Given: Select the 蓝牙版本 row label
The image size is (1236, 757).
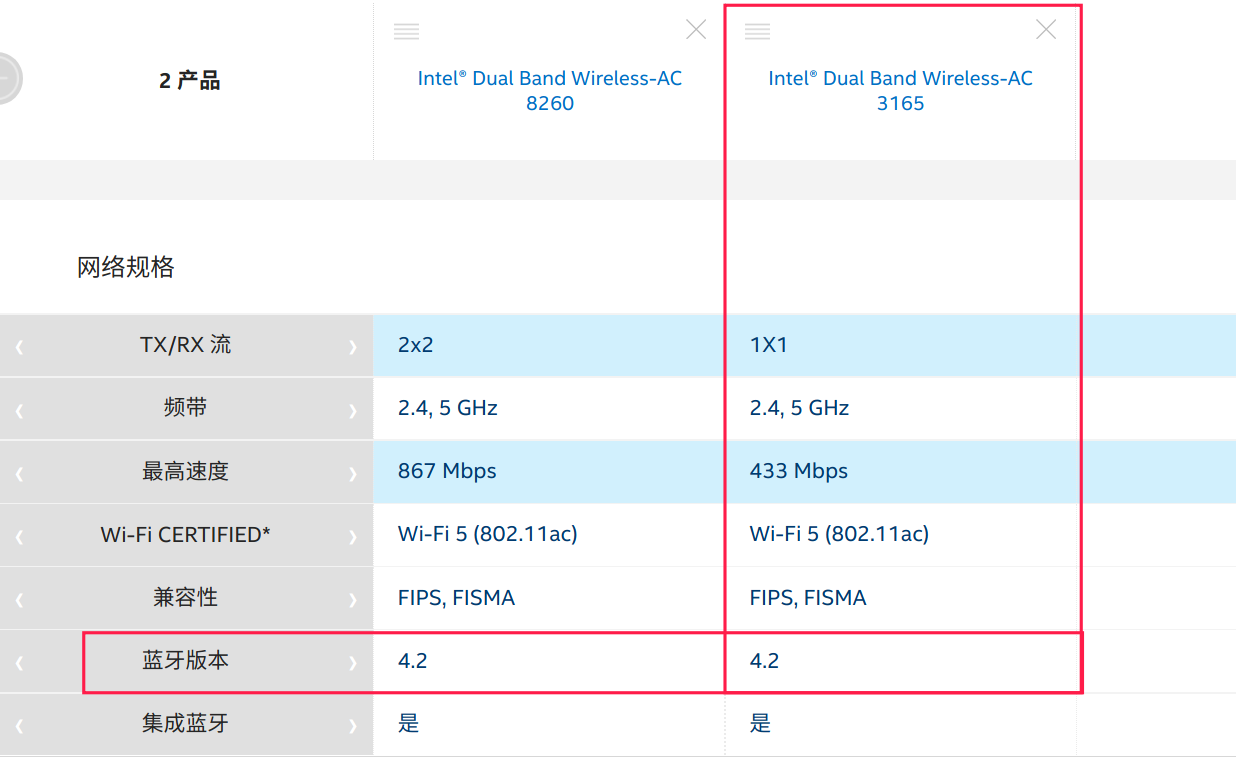Looking at the screenshot, I should pyautogui.click(x=185, y=661).
